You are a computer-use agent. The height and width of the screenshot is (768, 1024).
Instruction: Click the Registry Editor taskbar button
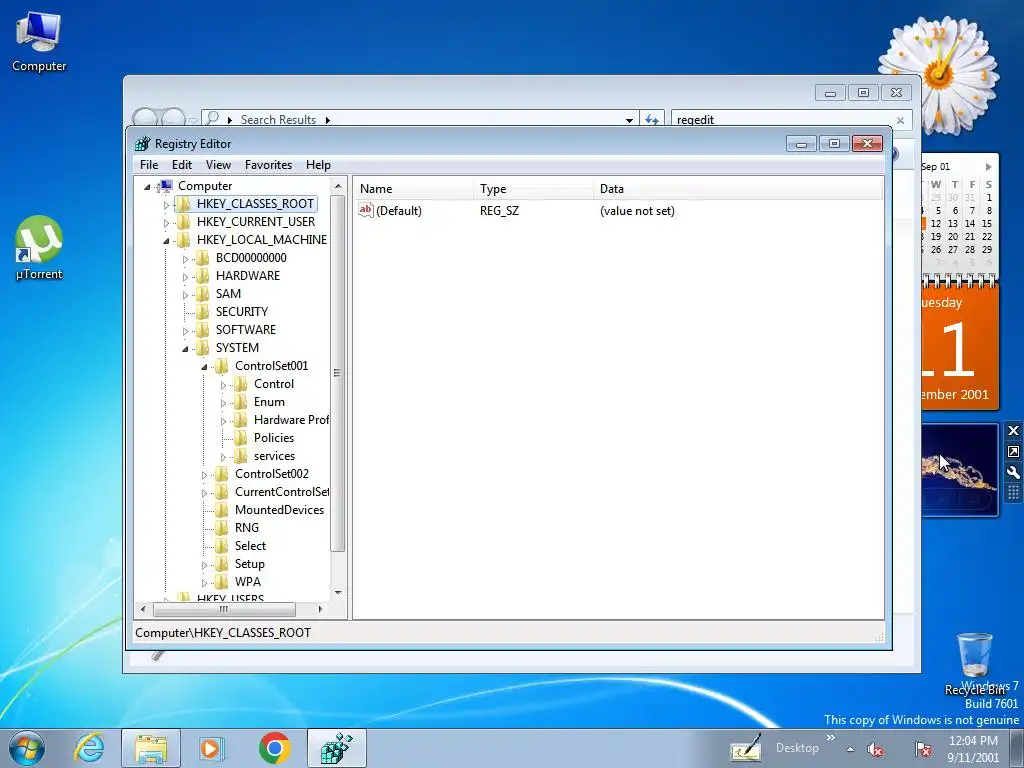[336, 748]
